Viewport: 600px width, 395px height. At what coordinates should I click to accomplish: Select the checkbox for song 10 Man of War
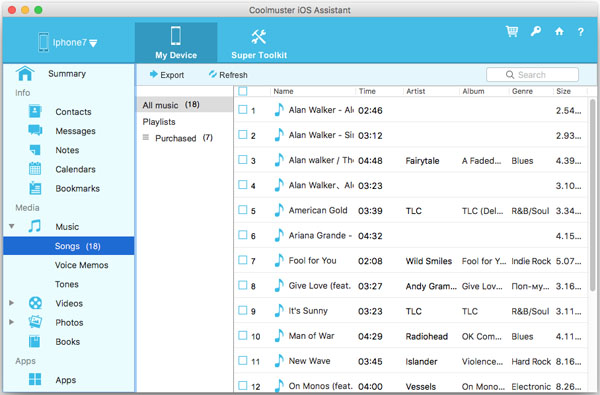243,335
